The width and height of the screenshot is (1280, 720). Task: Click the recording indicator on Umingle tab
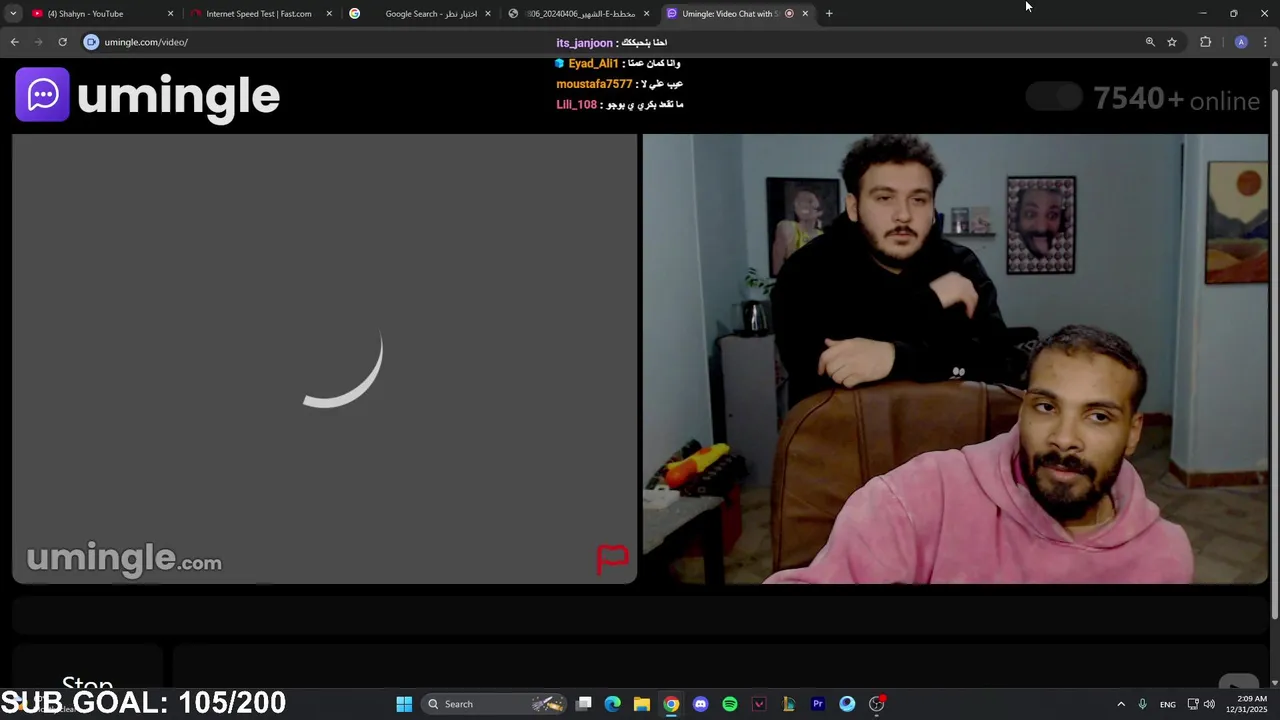789,14
